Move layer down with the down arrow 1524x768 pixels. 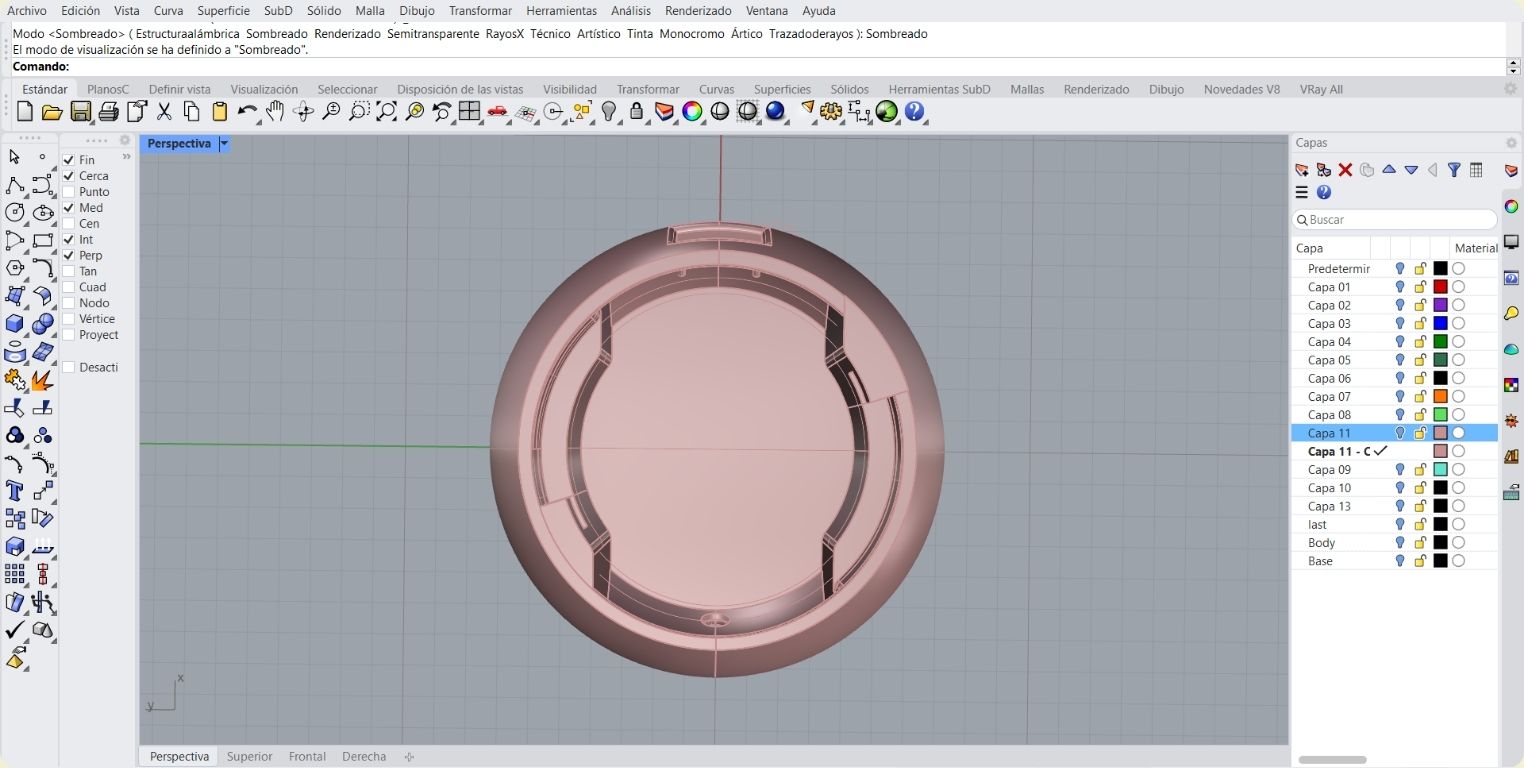(x=1411, y=170)
